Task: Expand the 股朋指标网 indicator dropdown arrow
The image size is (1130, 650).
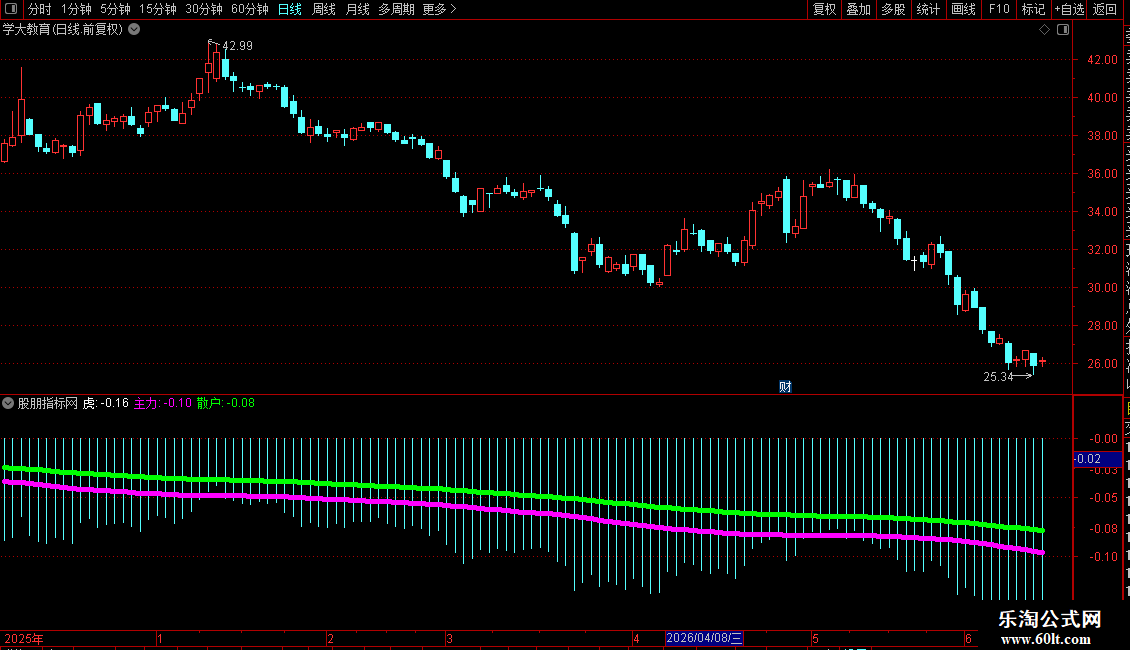Action: click(8, 403)
